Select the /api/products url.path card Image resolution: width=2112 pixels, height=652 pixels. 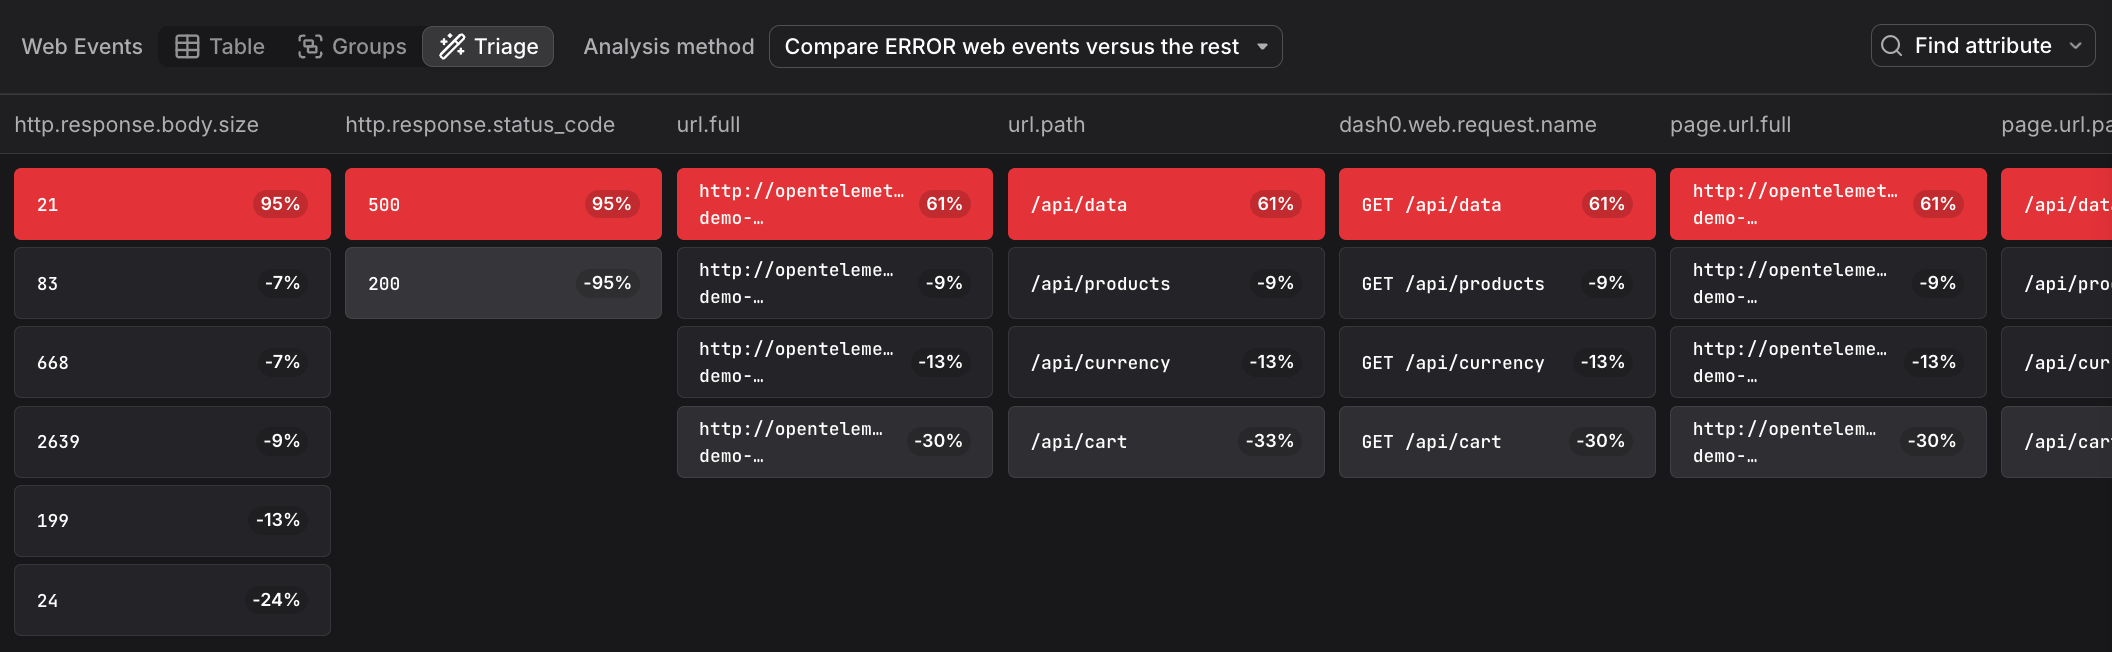coord(1166,283)
